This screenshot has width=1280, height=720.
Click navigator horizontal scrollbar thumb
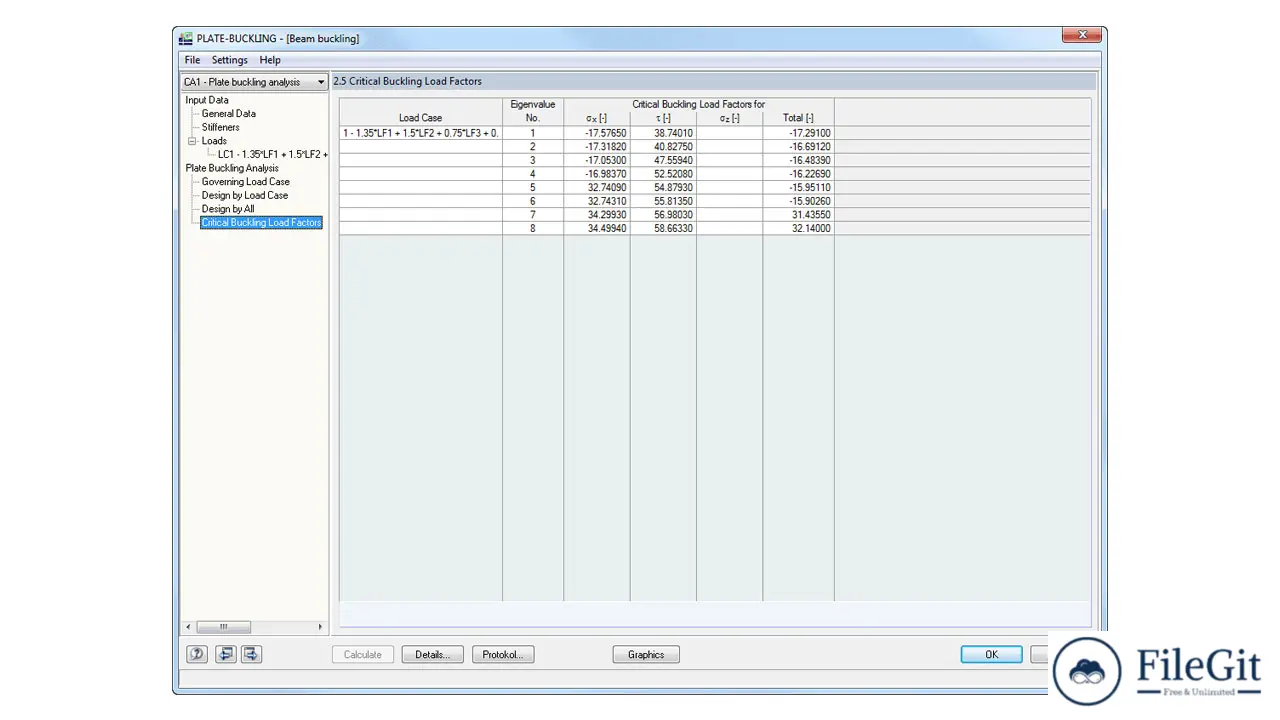(223, 627)
